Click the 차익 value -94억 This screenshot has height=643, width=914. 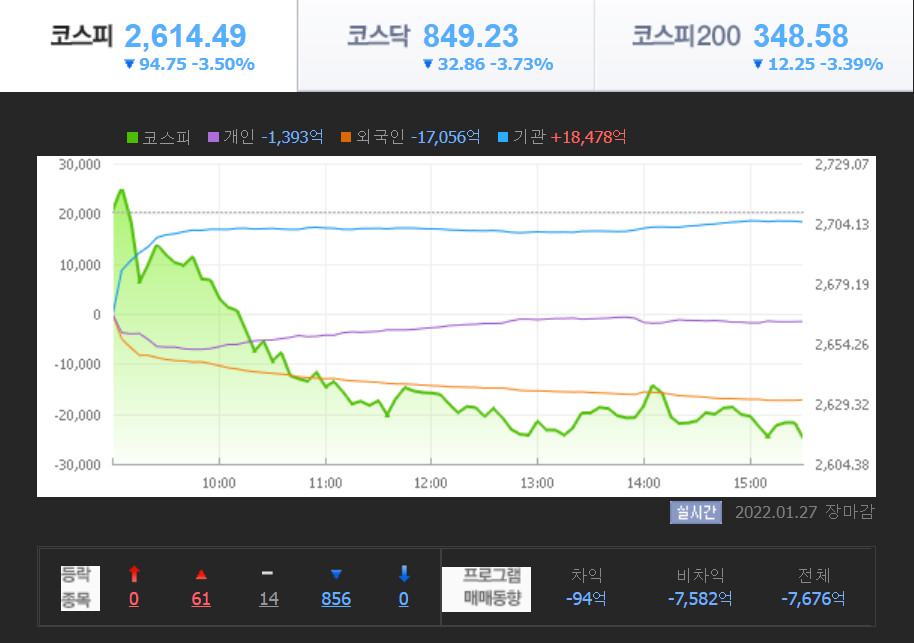(x=586, y=599)
